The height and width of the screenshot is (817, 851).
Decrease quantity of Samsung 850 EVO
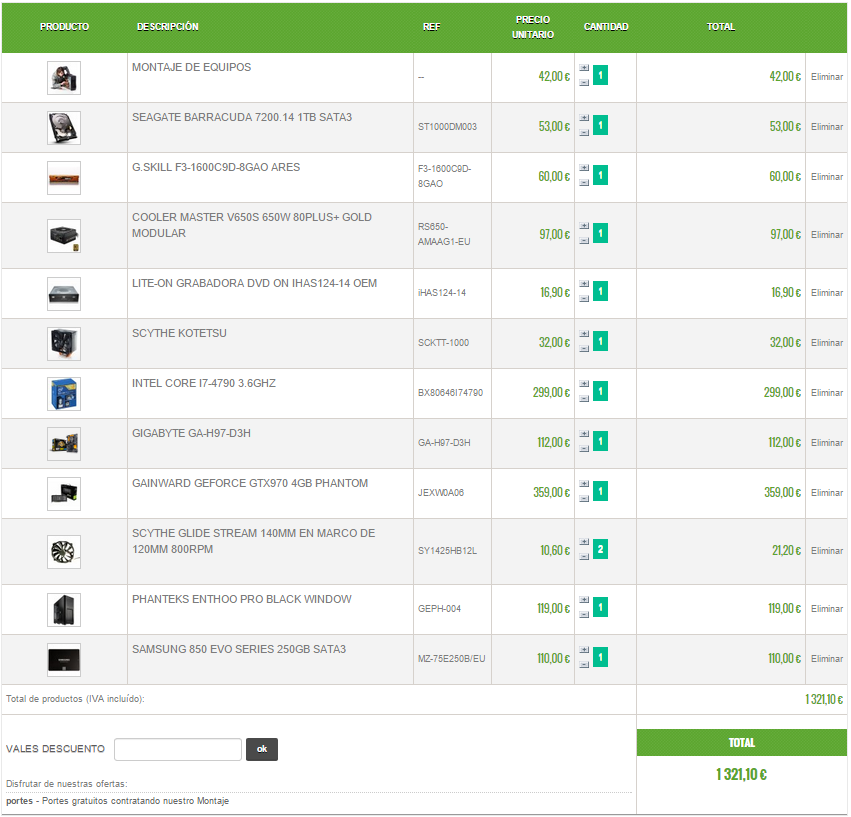[x=584, y=664]
